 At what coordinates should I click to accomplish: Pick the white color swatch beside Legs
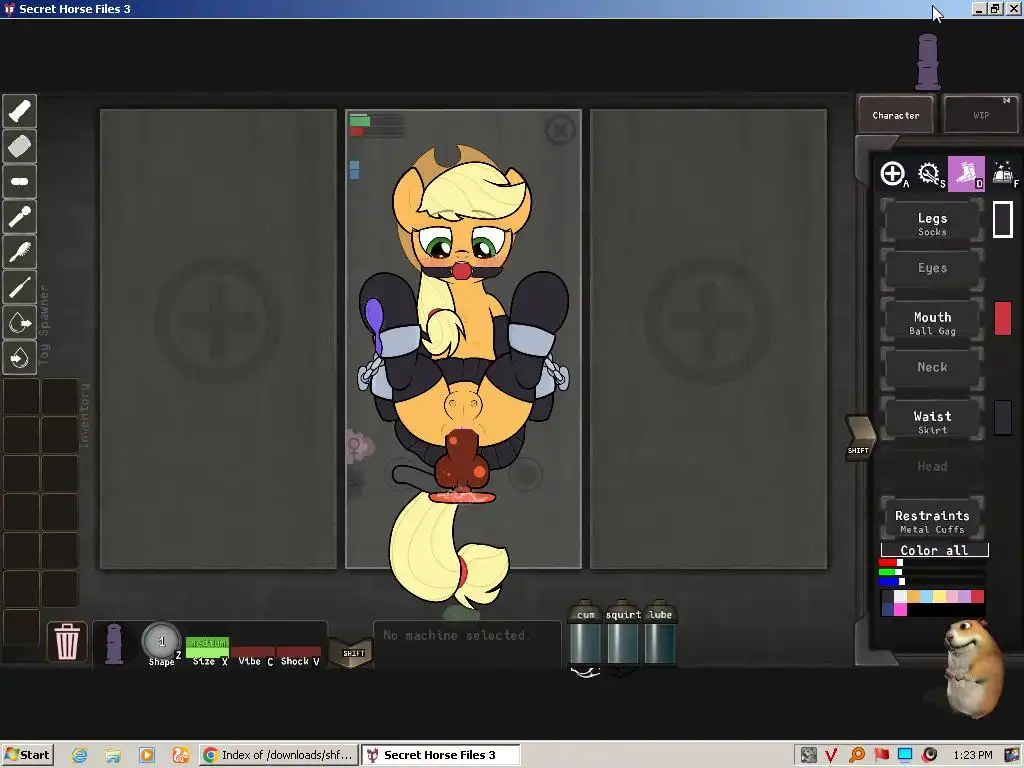(1002, 219)
